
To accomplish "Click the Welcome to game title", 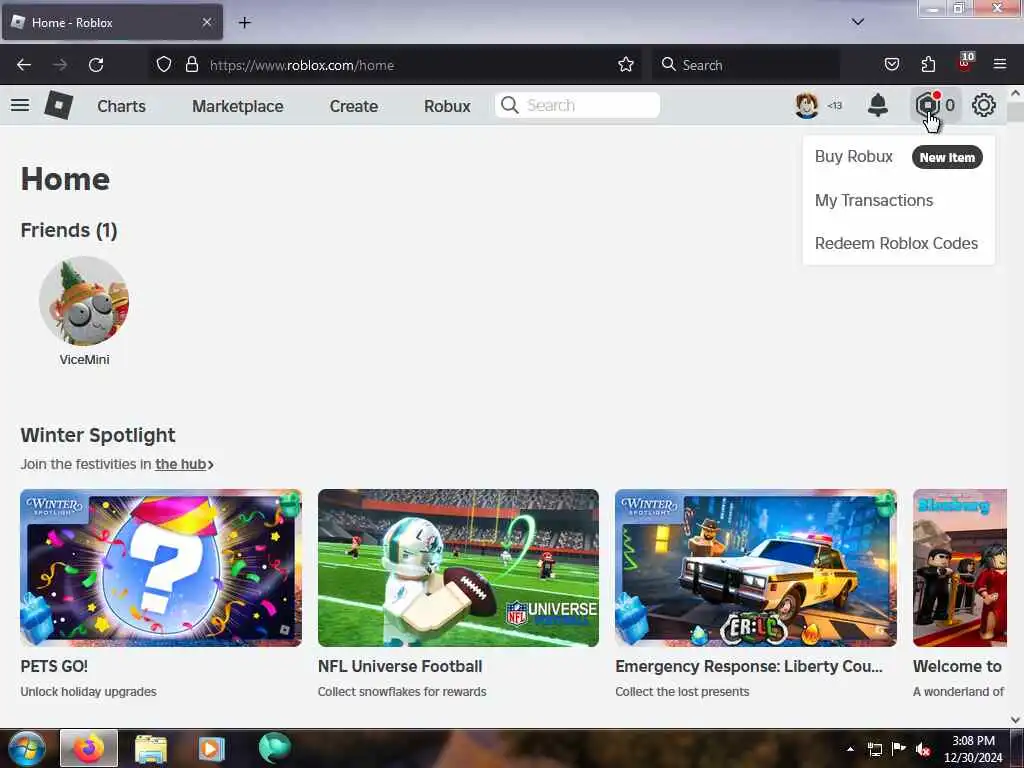I will [957, 666].
